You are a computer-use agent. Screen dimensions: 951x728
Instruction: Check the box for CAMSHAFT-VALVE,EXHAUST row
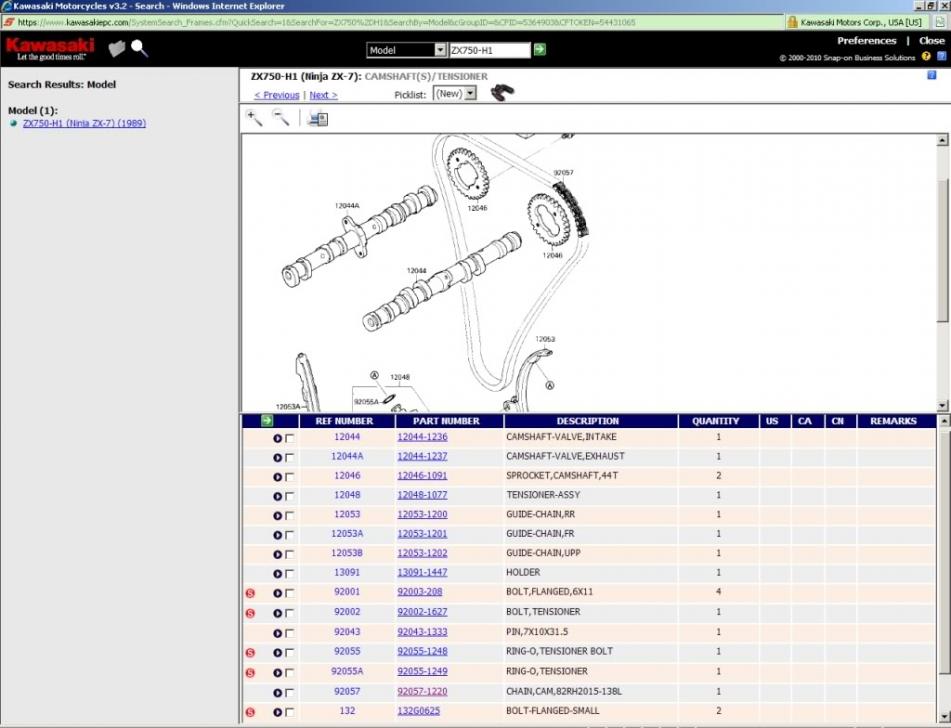(x=289, y=457)
